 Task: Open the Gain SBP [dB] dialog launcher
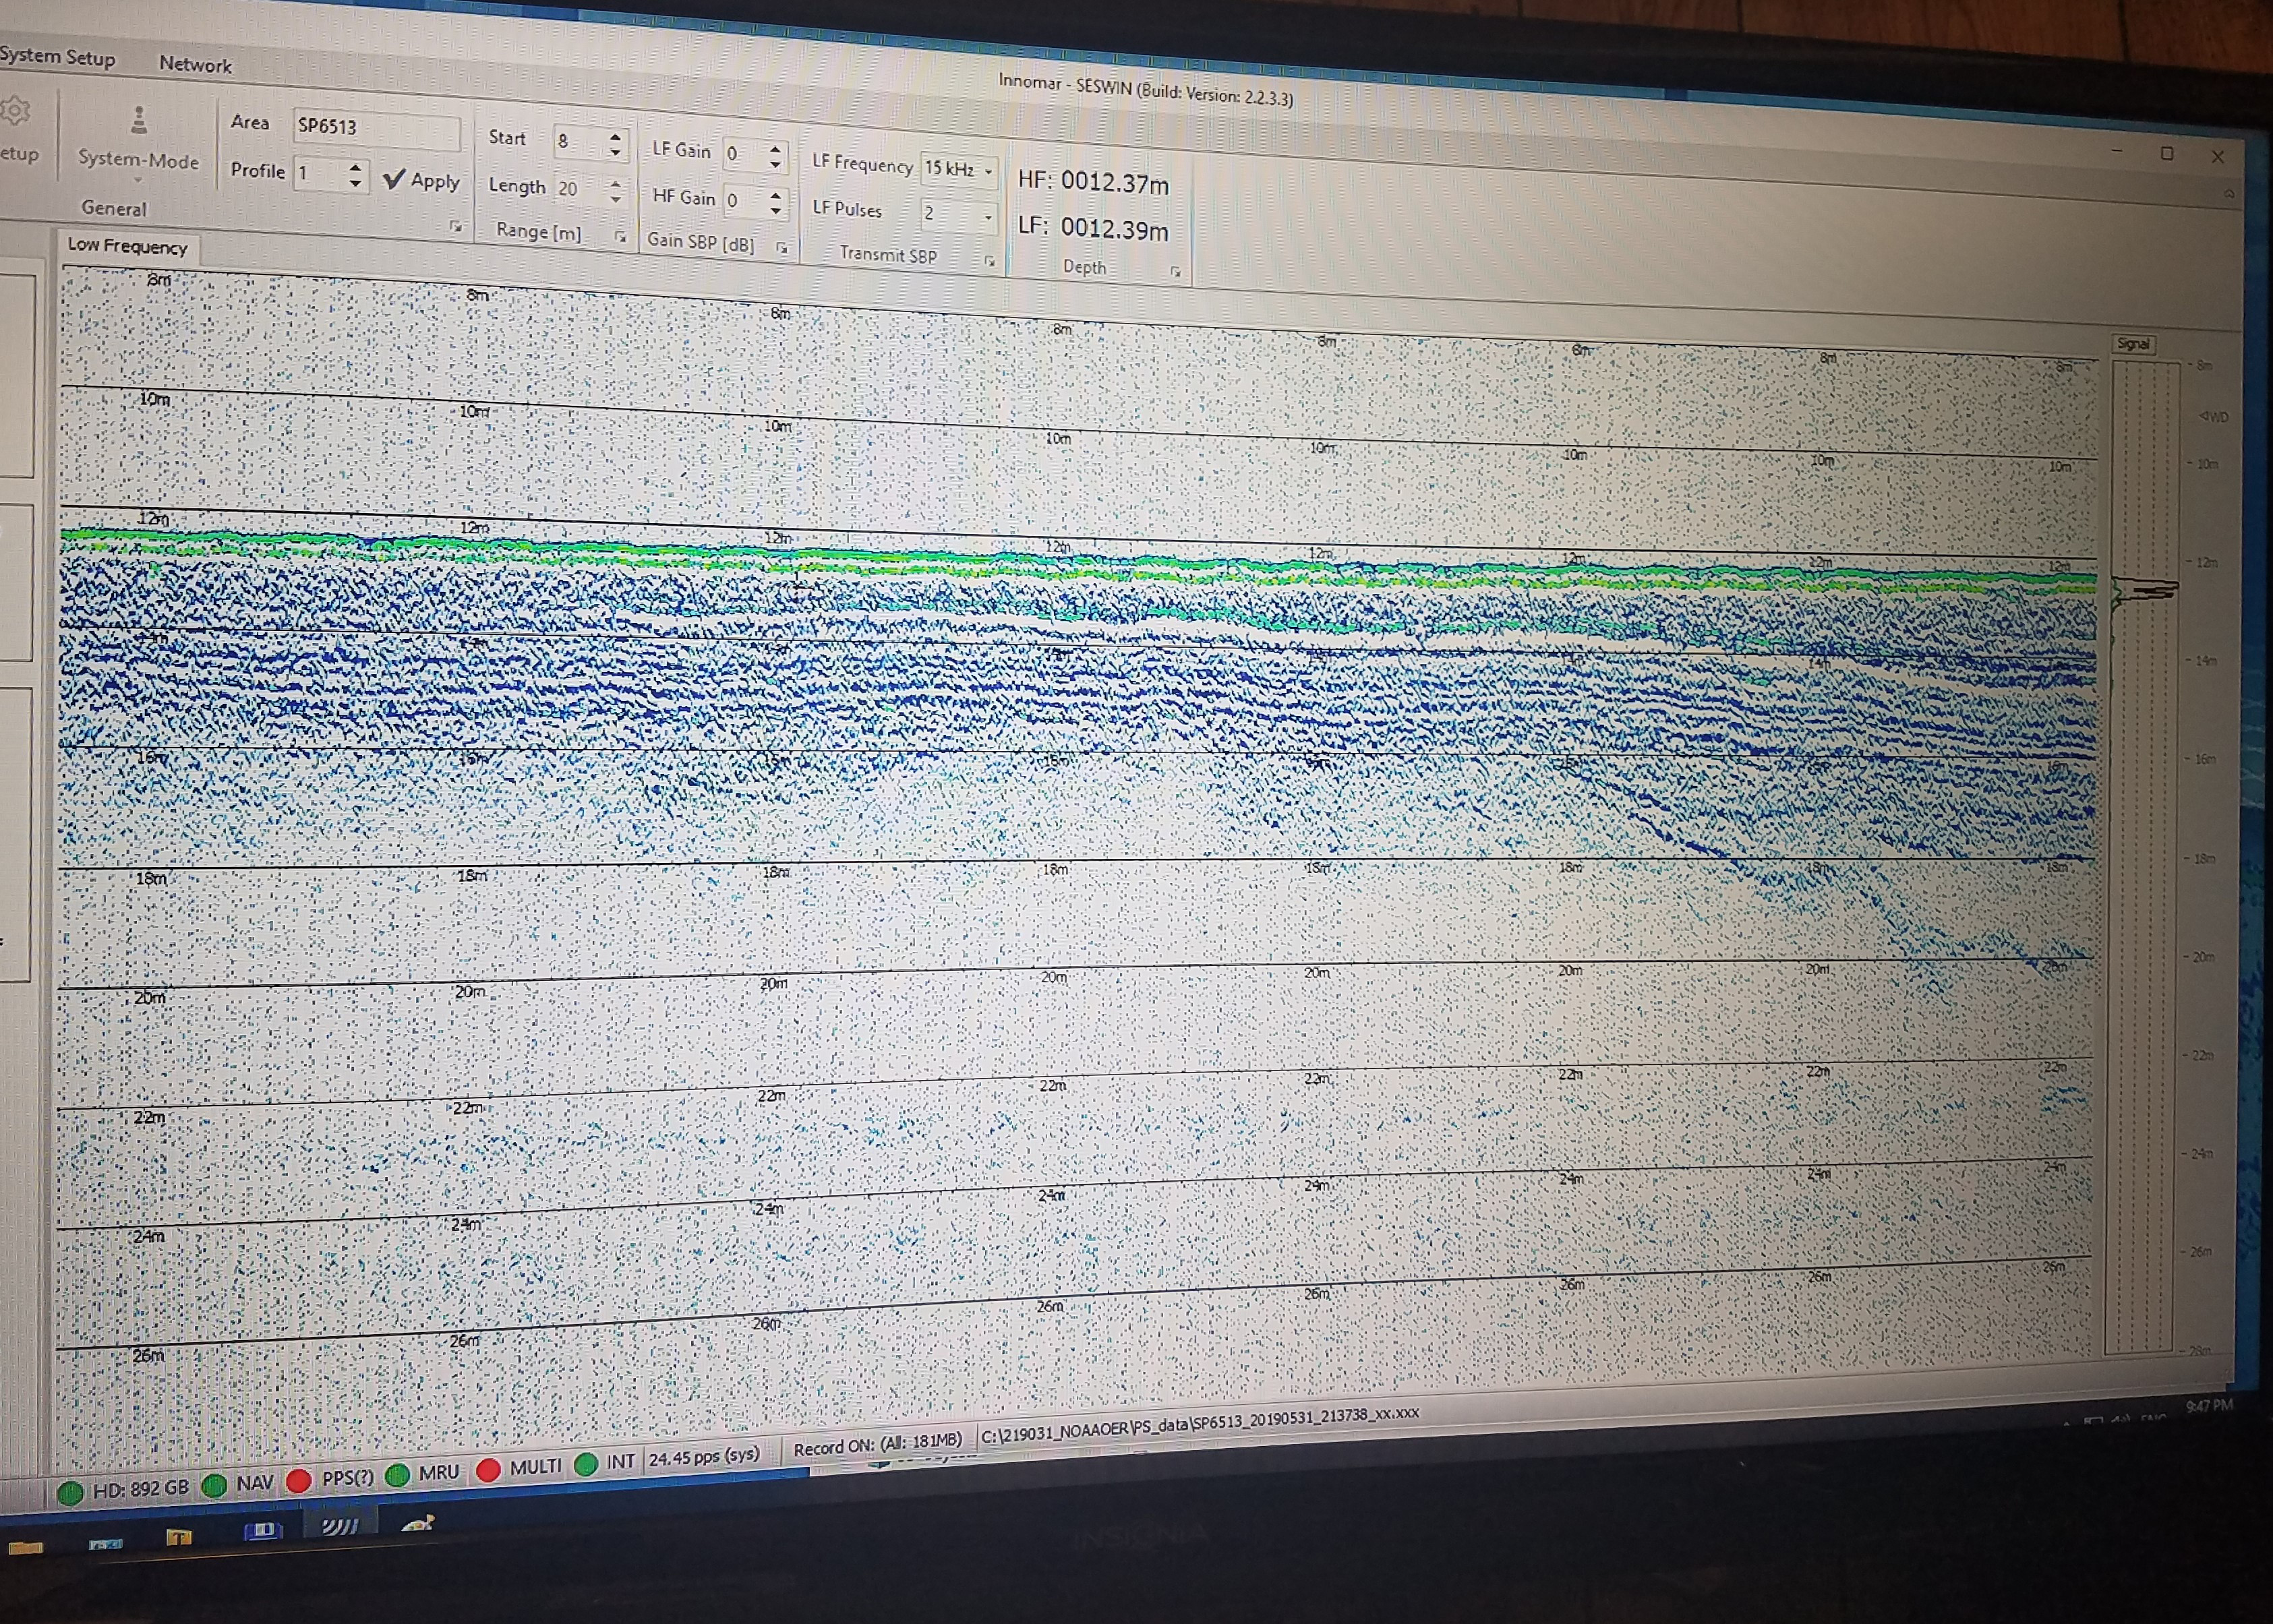pyautogui.click(x=782, y=247)
